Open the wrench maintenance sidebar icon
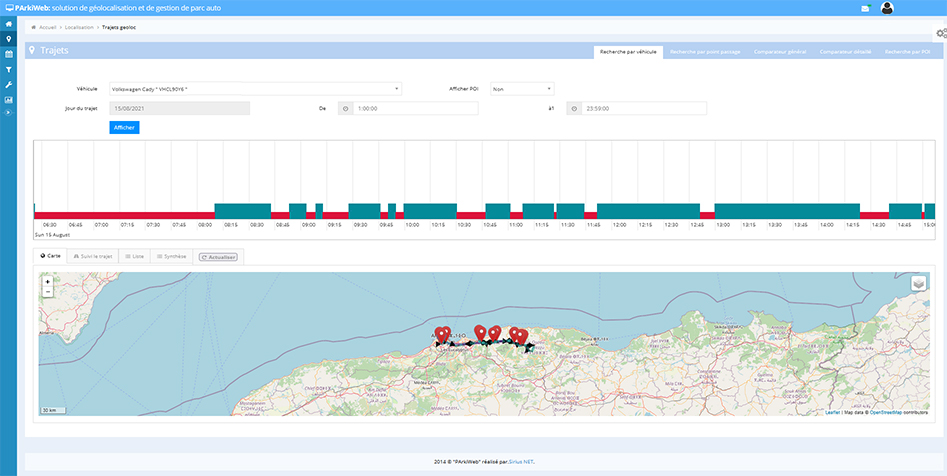This screenshot has width=947, height=476. tap(9, 85)
